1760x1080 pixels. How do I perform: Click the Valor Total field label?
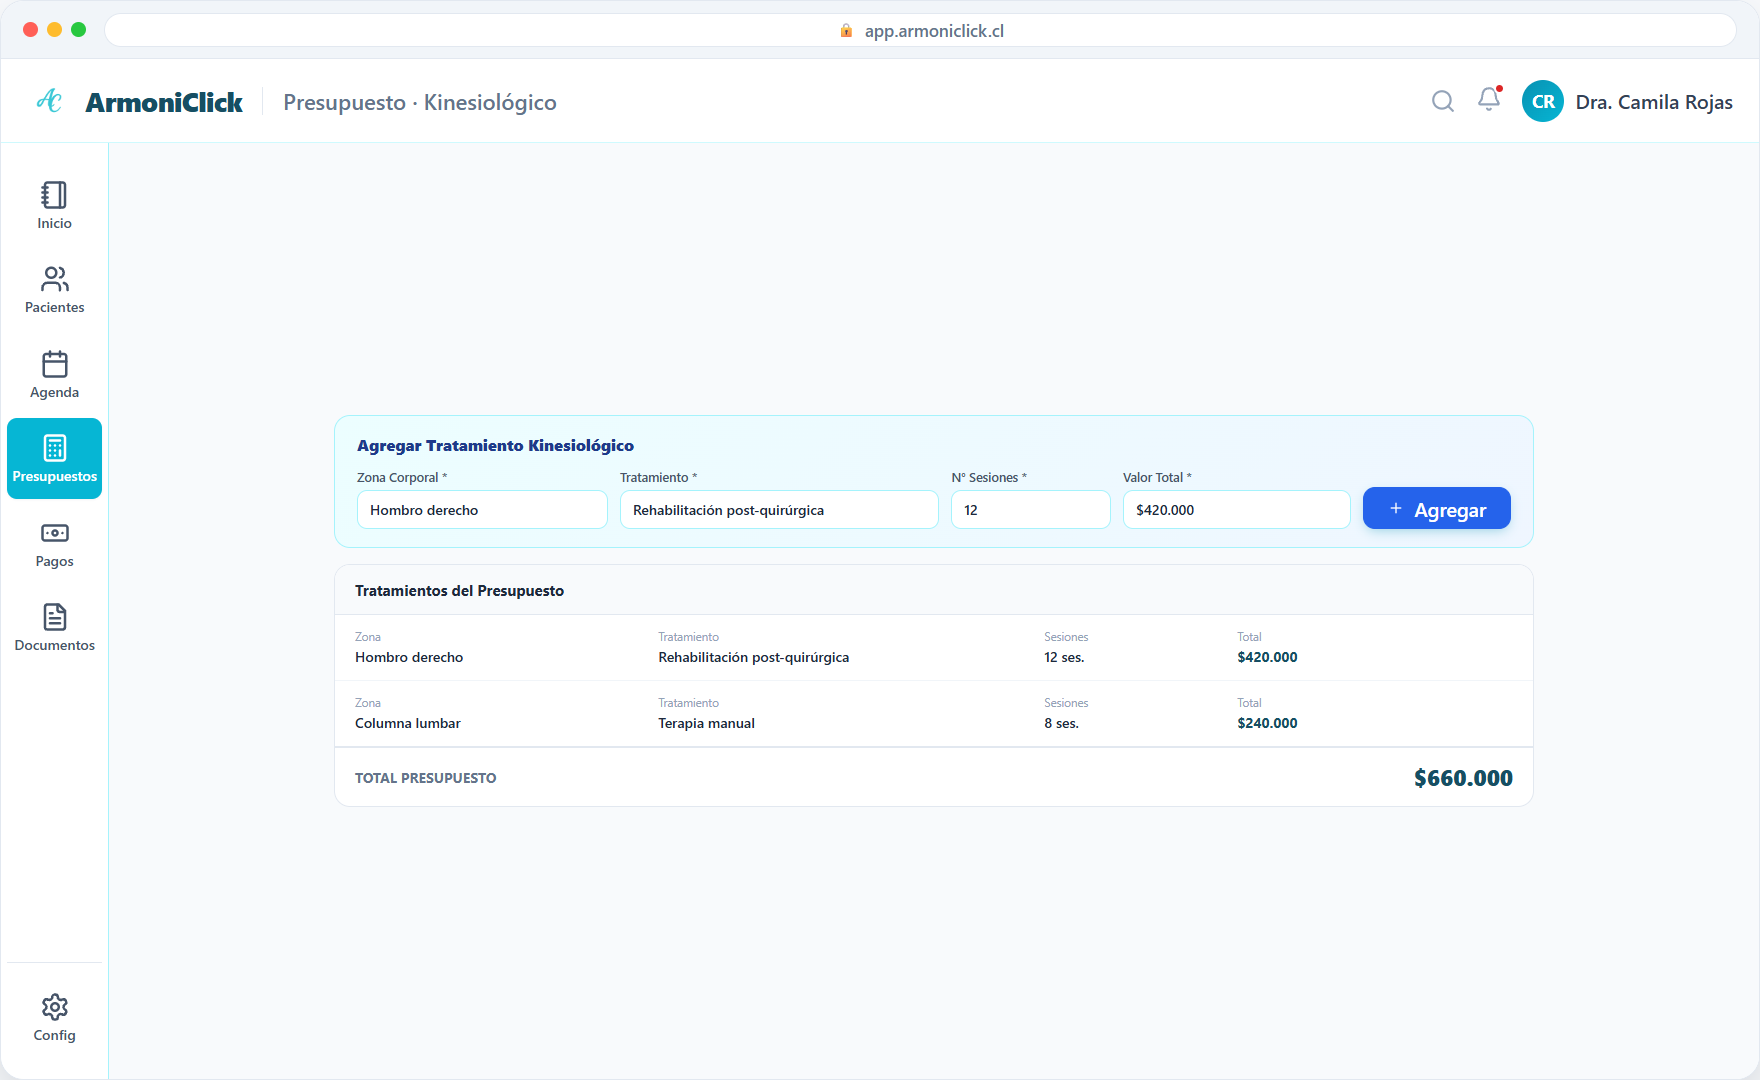(1156, 478)
